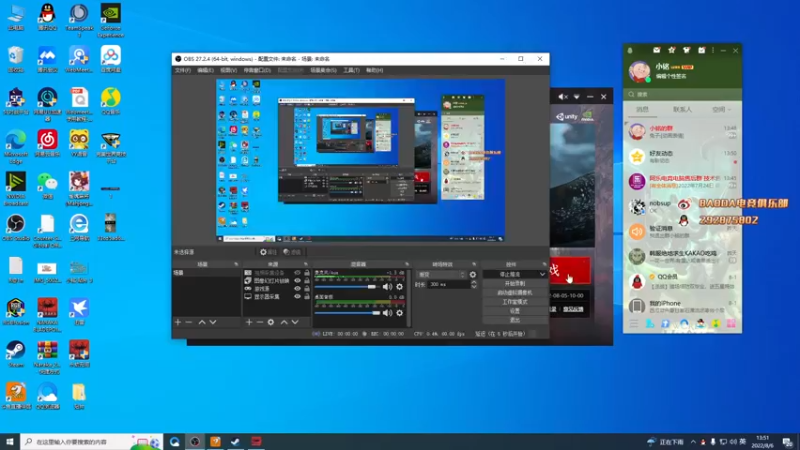The image size is (800, 450).
Task: Lock the 显示器采集 source
Action: pyautogui.click(x=307, y=296)
